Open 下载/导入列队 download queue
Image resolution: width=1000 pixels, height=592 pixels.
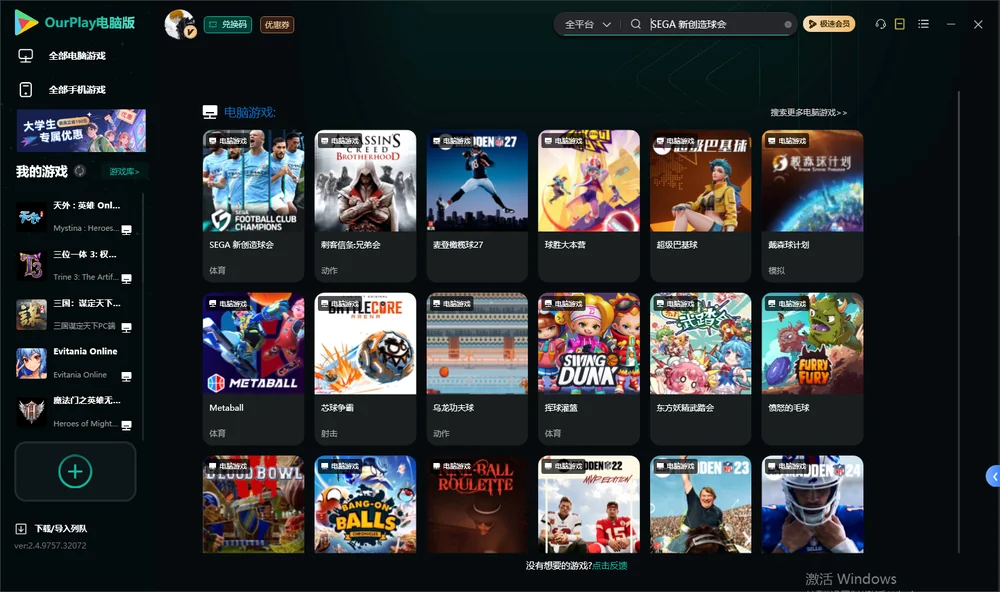click(x=52, y=528)
